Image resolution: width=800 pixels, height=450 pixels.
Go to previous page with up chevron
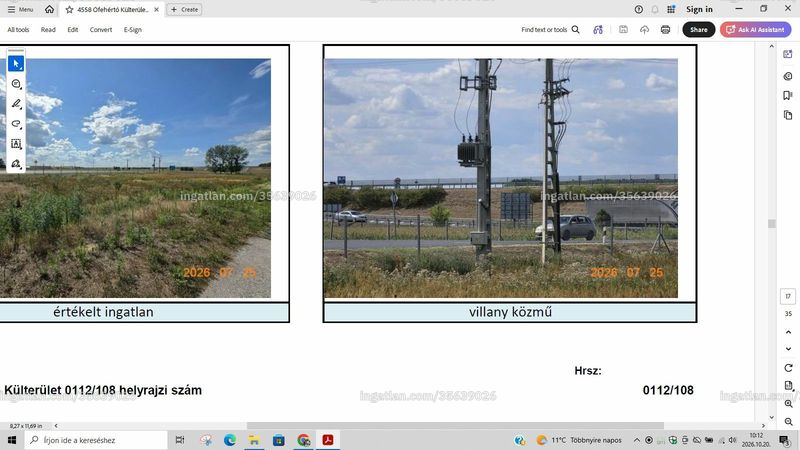[x=788, y=332]
